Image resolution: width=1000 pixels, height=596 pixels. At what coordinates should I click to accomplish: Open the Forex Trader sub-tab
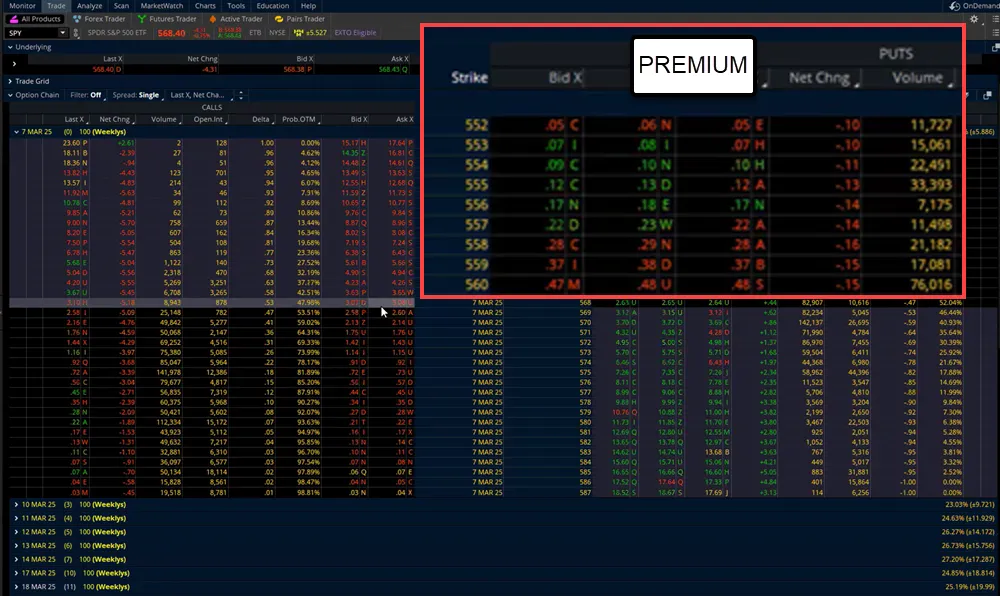(x=99, y=19)
